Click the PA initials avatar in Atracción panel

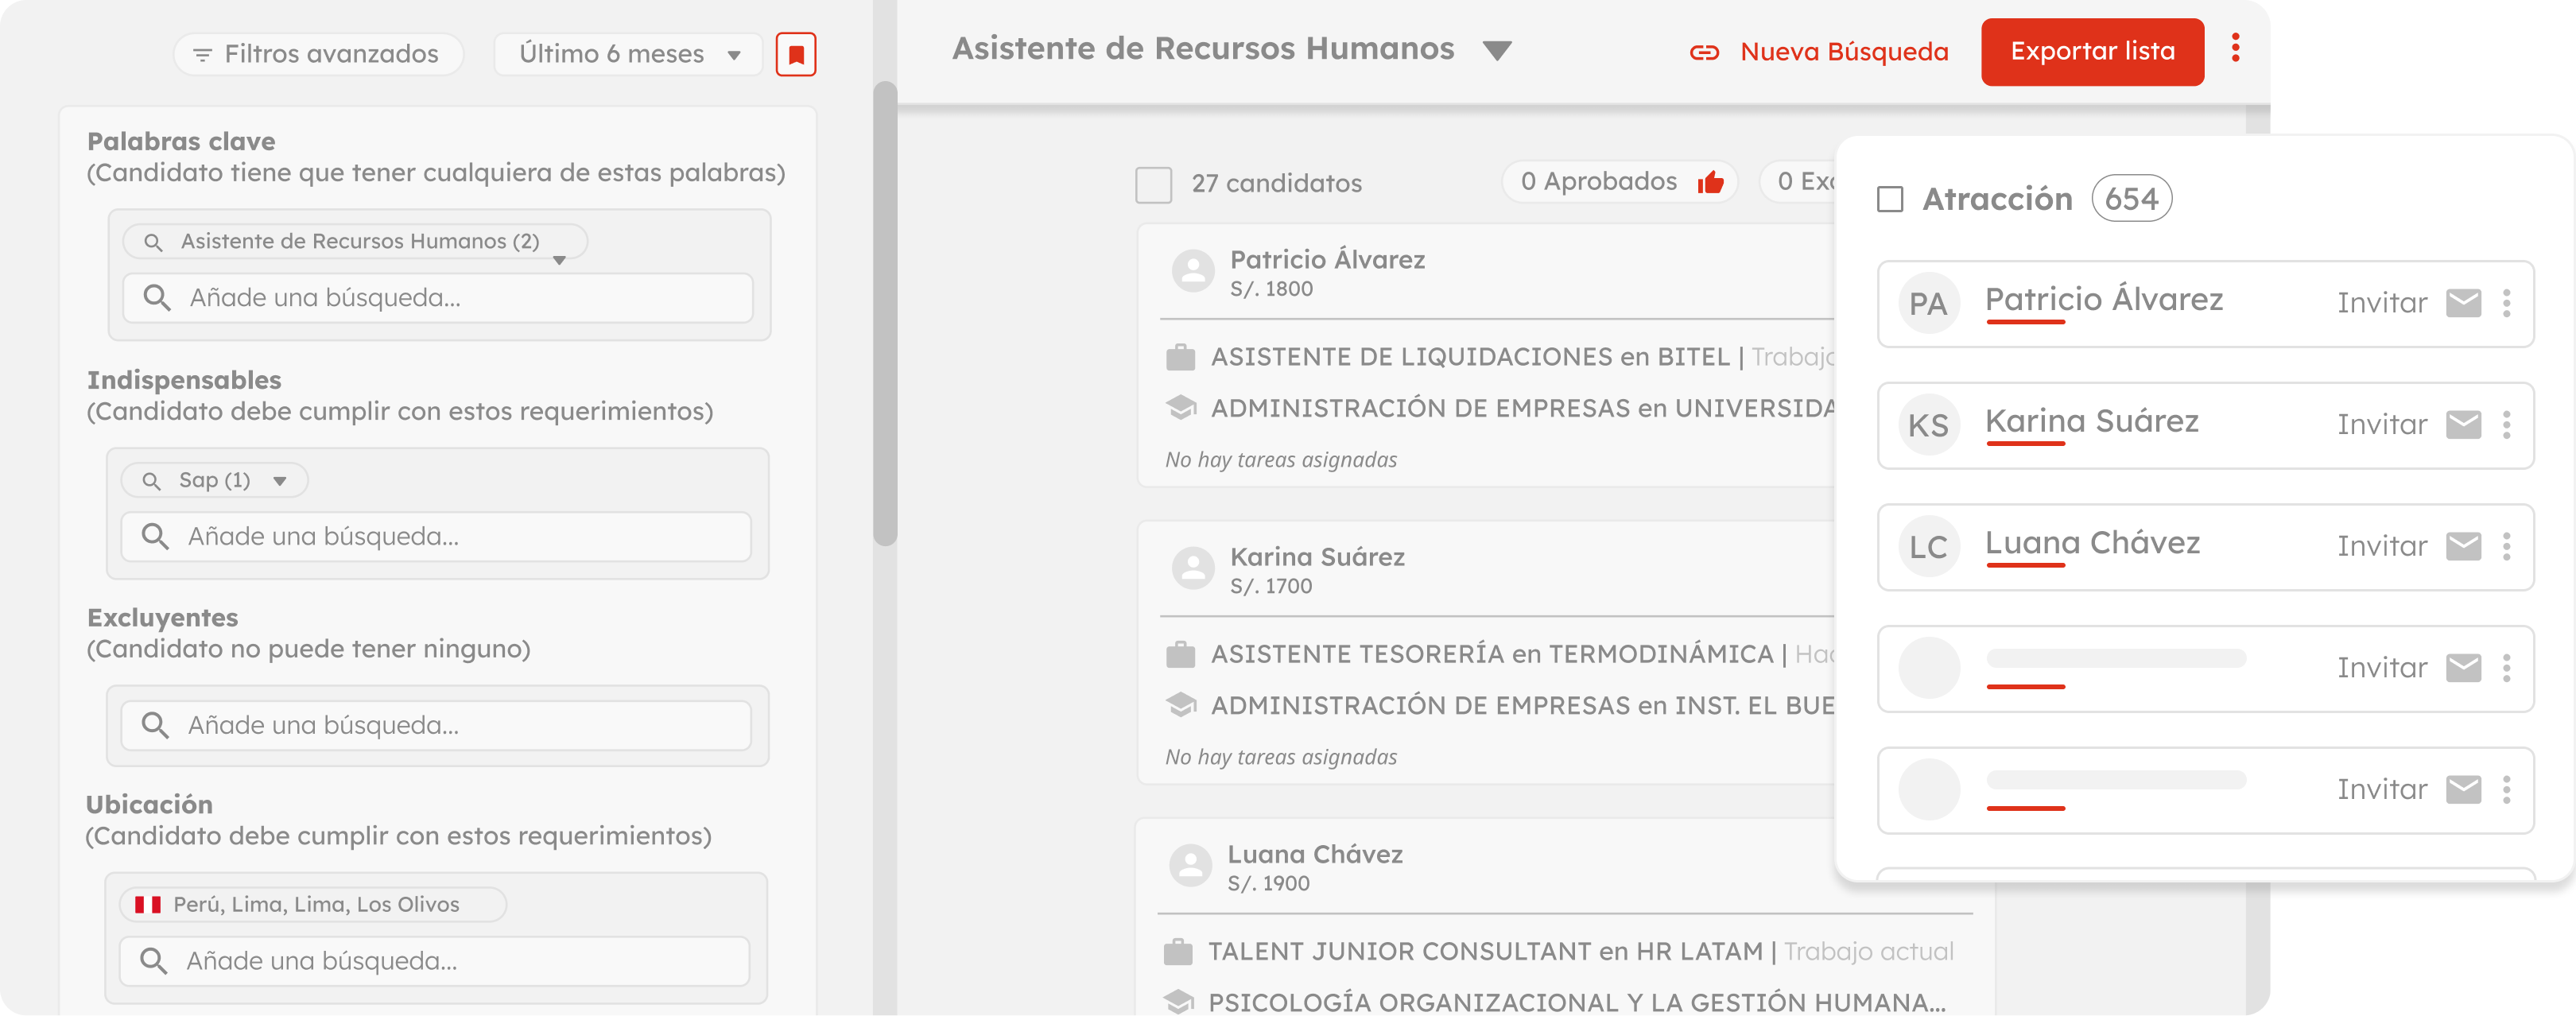point(1928,304)
